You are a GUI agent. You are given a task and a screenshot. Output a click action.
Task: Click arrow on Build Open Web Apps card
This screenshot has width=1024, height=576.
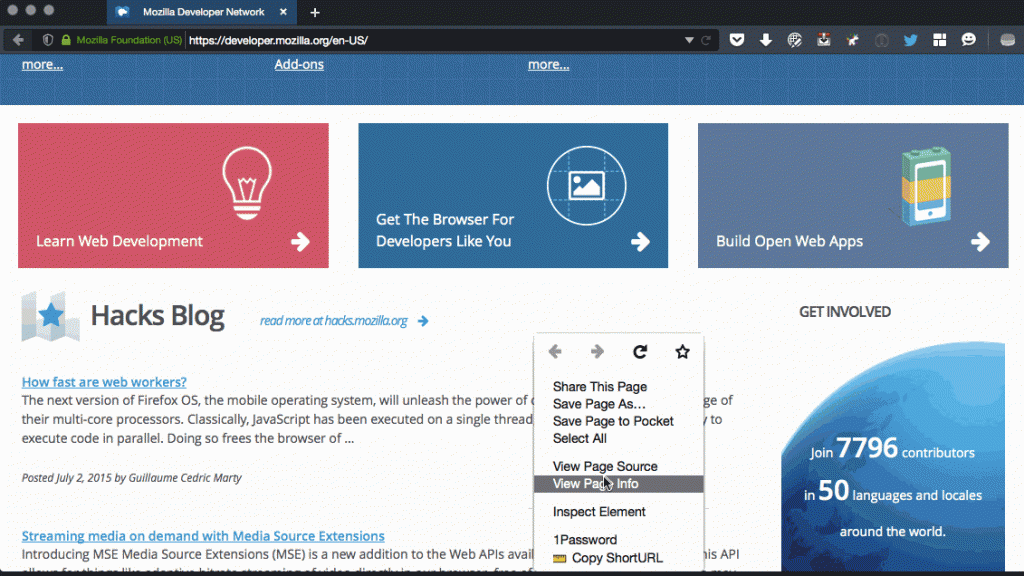(980, 242)
